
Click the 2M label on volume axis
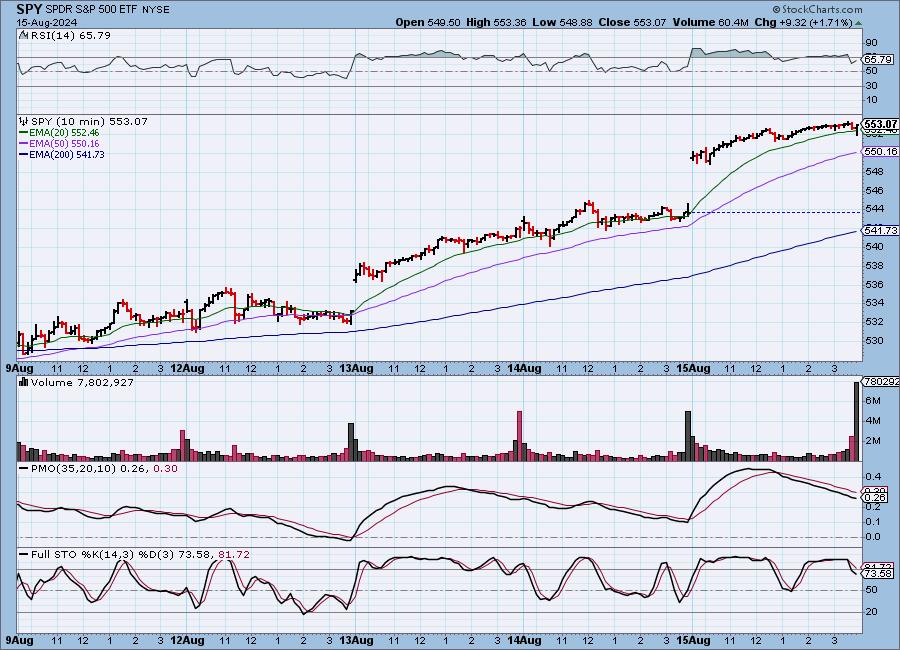(873, 441)
